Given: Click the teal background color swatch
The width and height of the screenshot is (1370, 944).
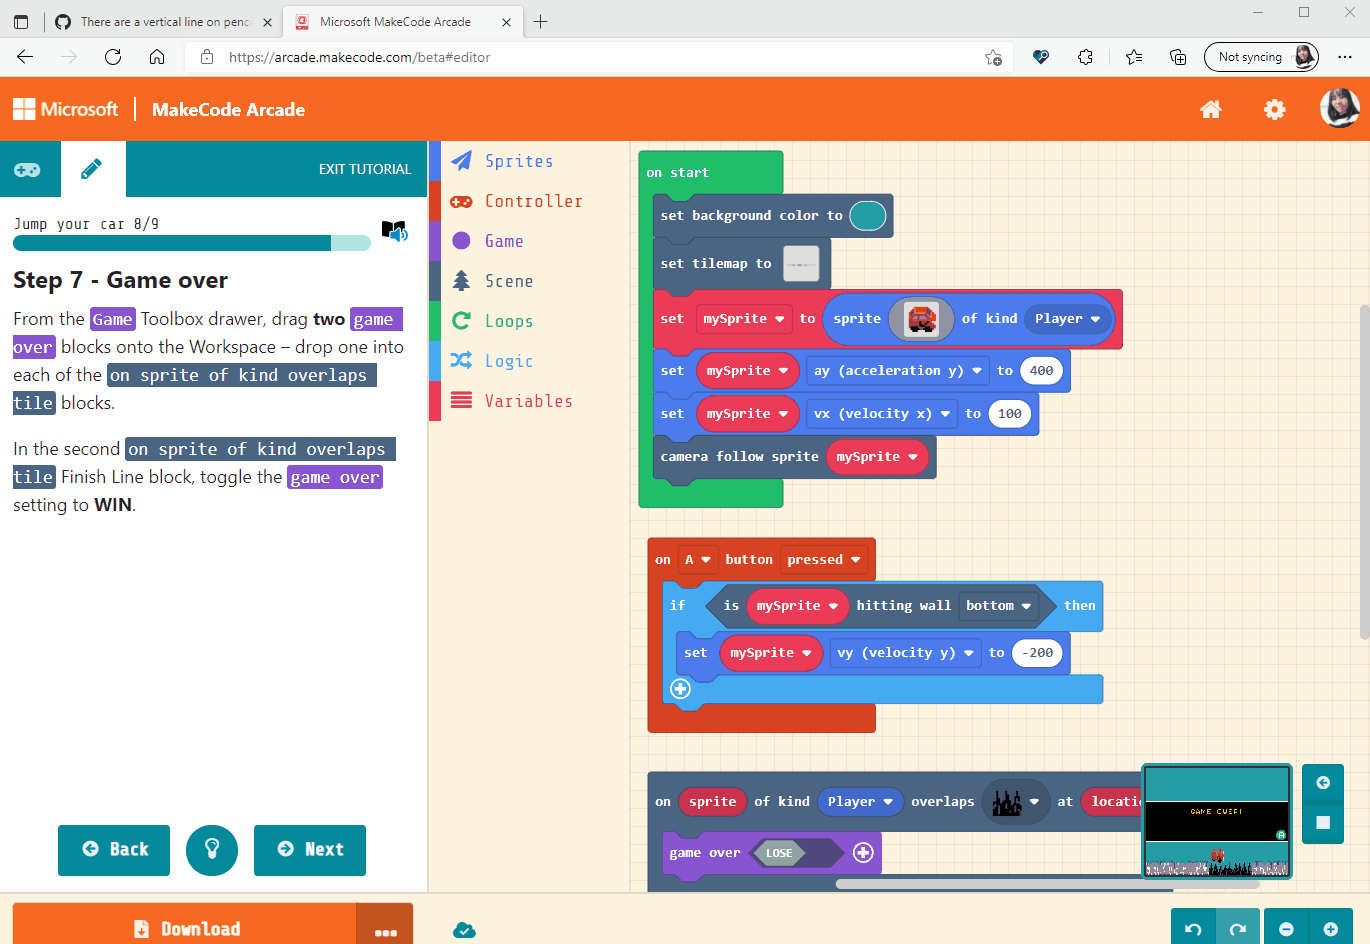Looking at the screenshot, I should coord(868,215).
